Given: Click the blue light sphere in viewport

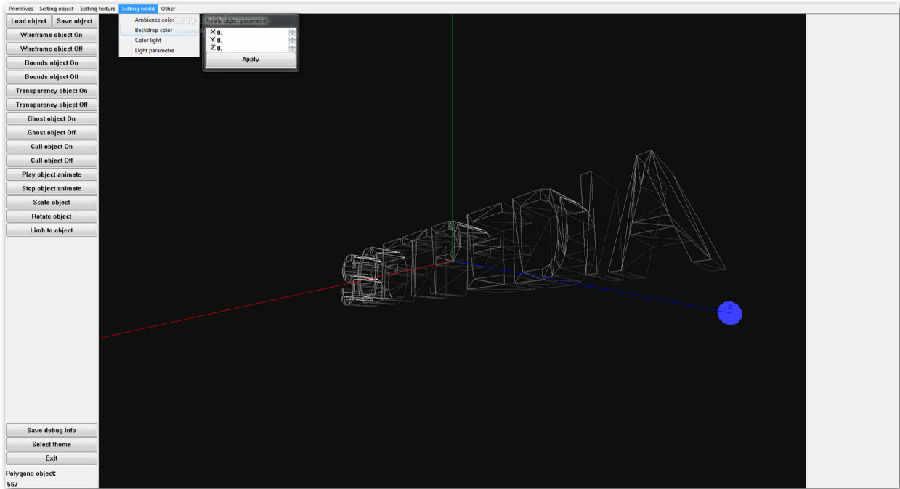Looking at the screenshot, I should pos(730,313).
